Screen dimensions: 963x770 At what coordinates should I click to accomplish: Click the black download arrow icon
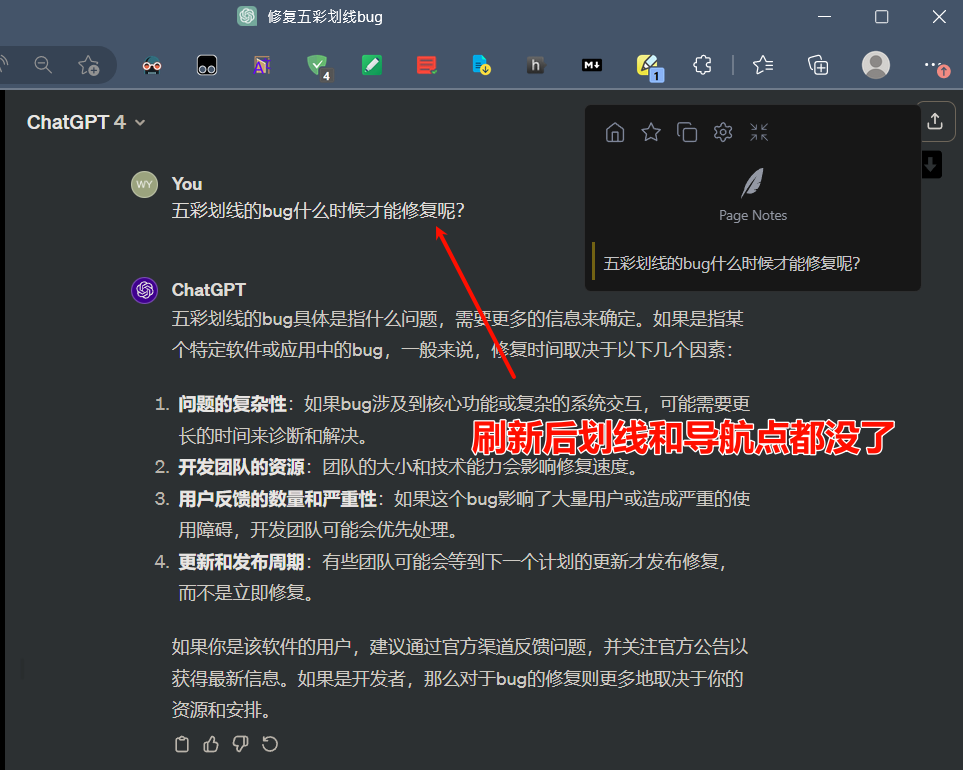[931, 165]
